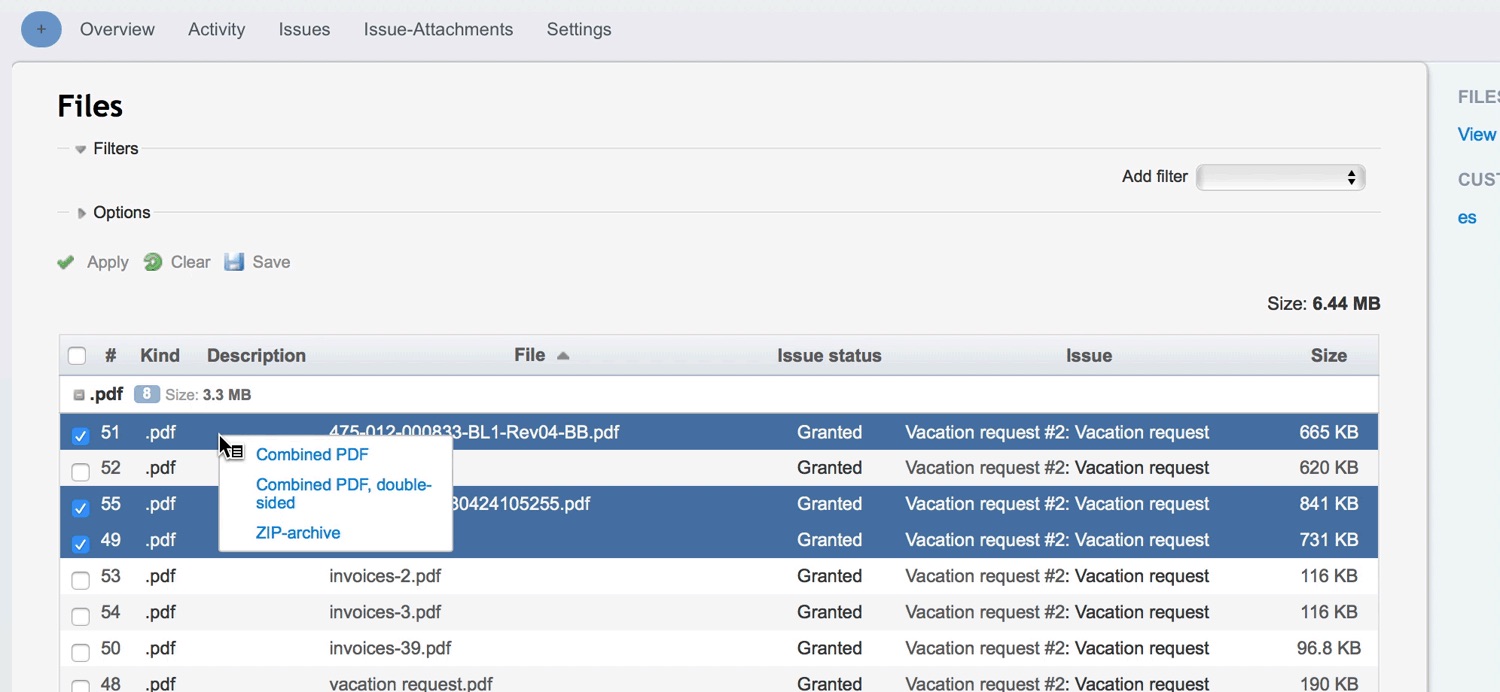Click Granted status in row 54
Screen dimensions: 1500x692
pos(829,612)
